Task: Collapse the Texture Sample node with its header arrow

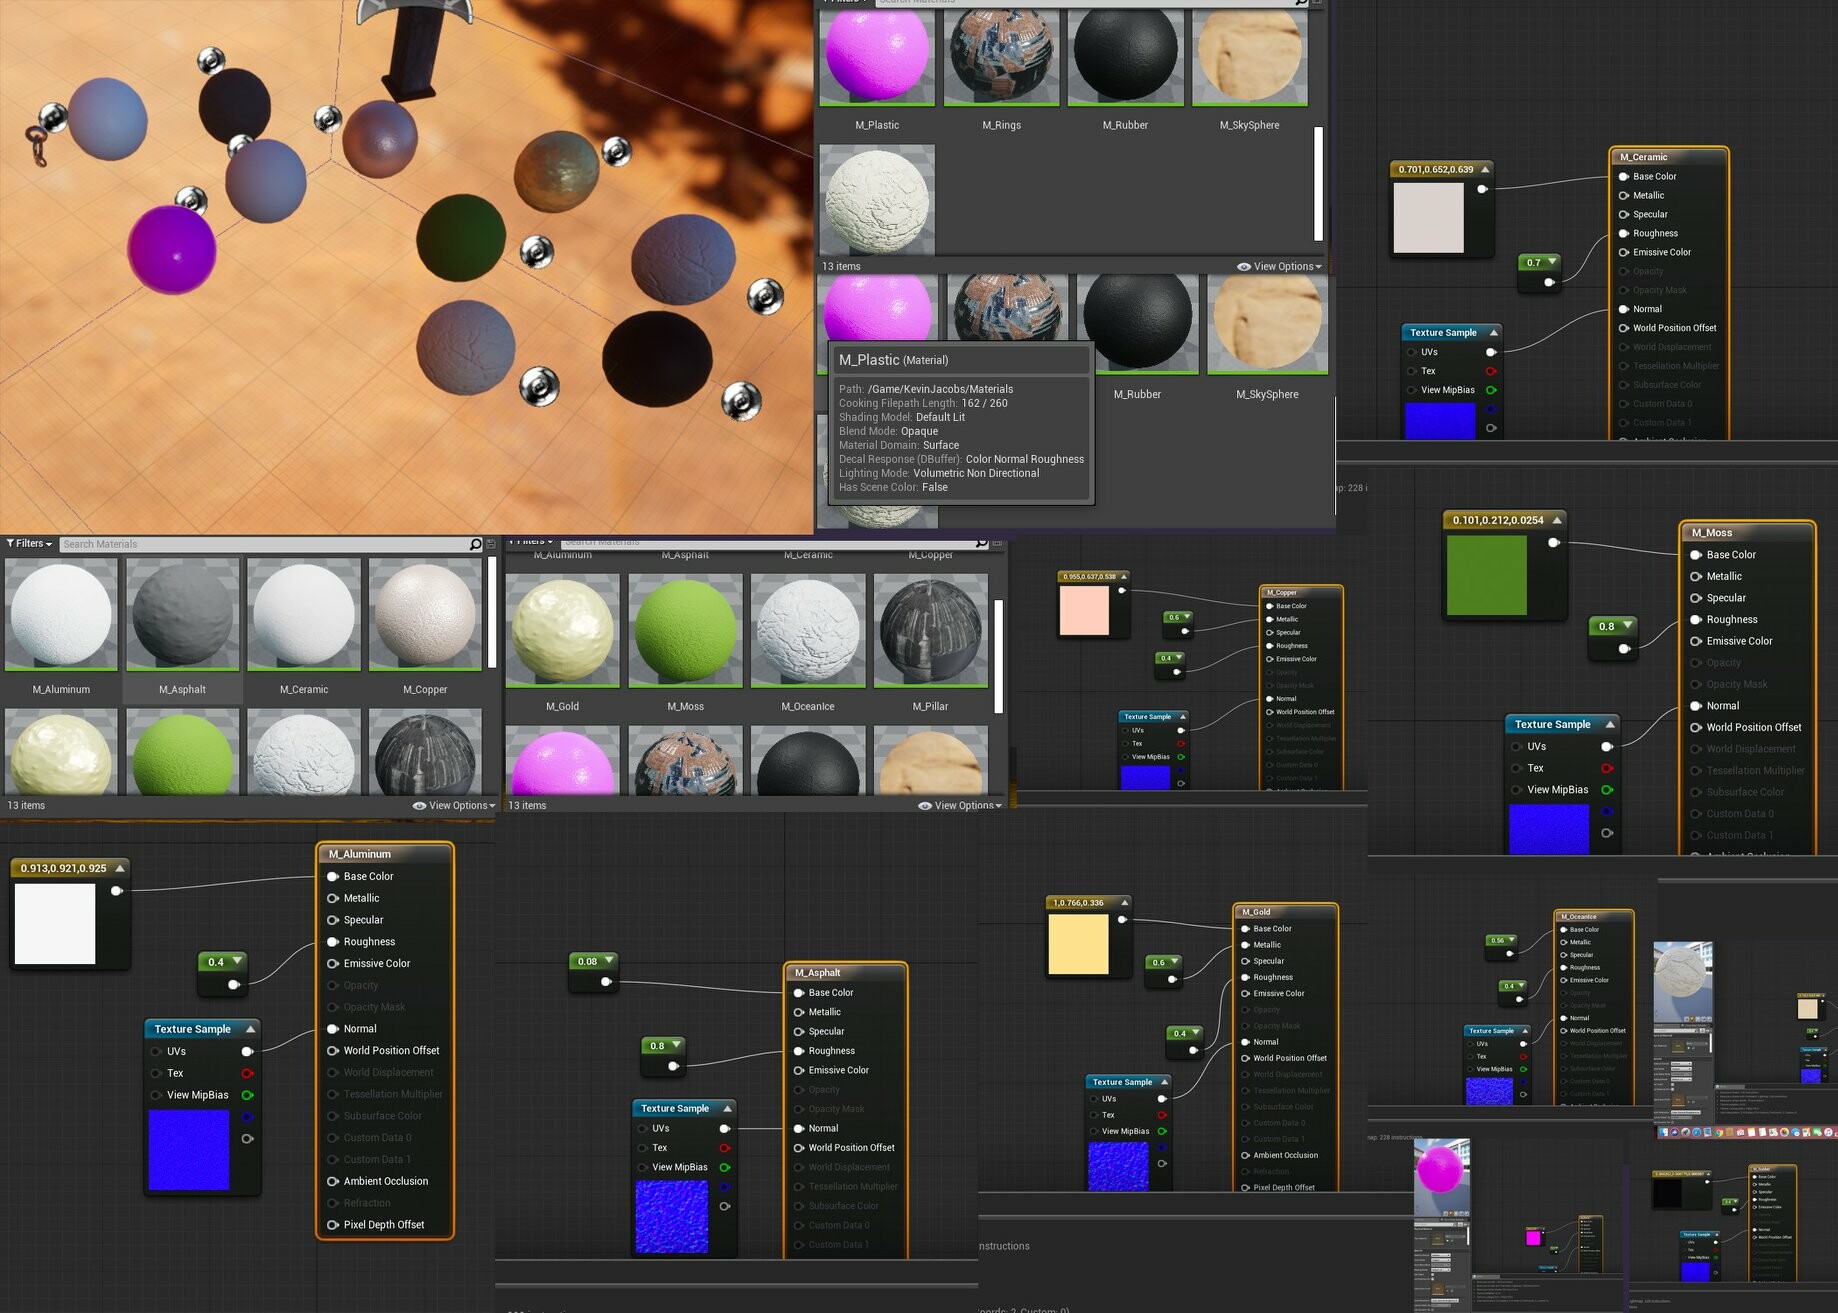Action: click(x=250, y=1028)
